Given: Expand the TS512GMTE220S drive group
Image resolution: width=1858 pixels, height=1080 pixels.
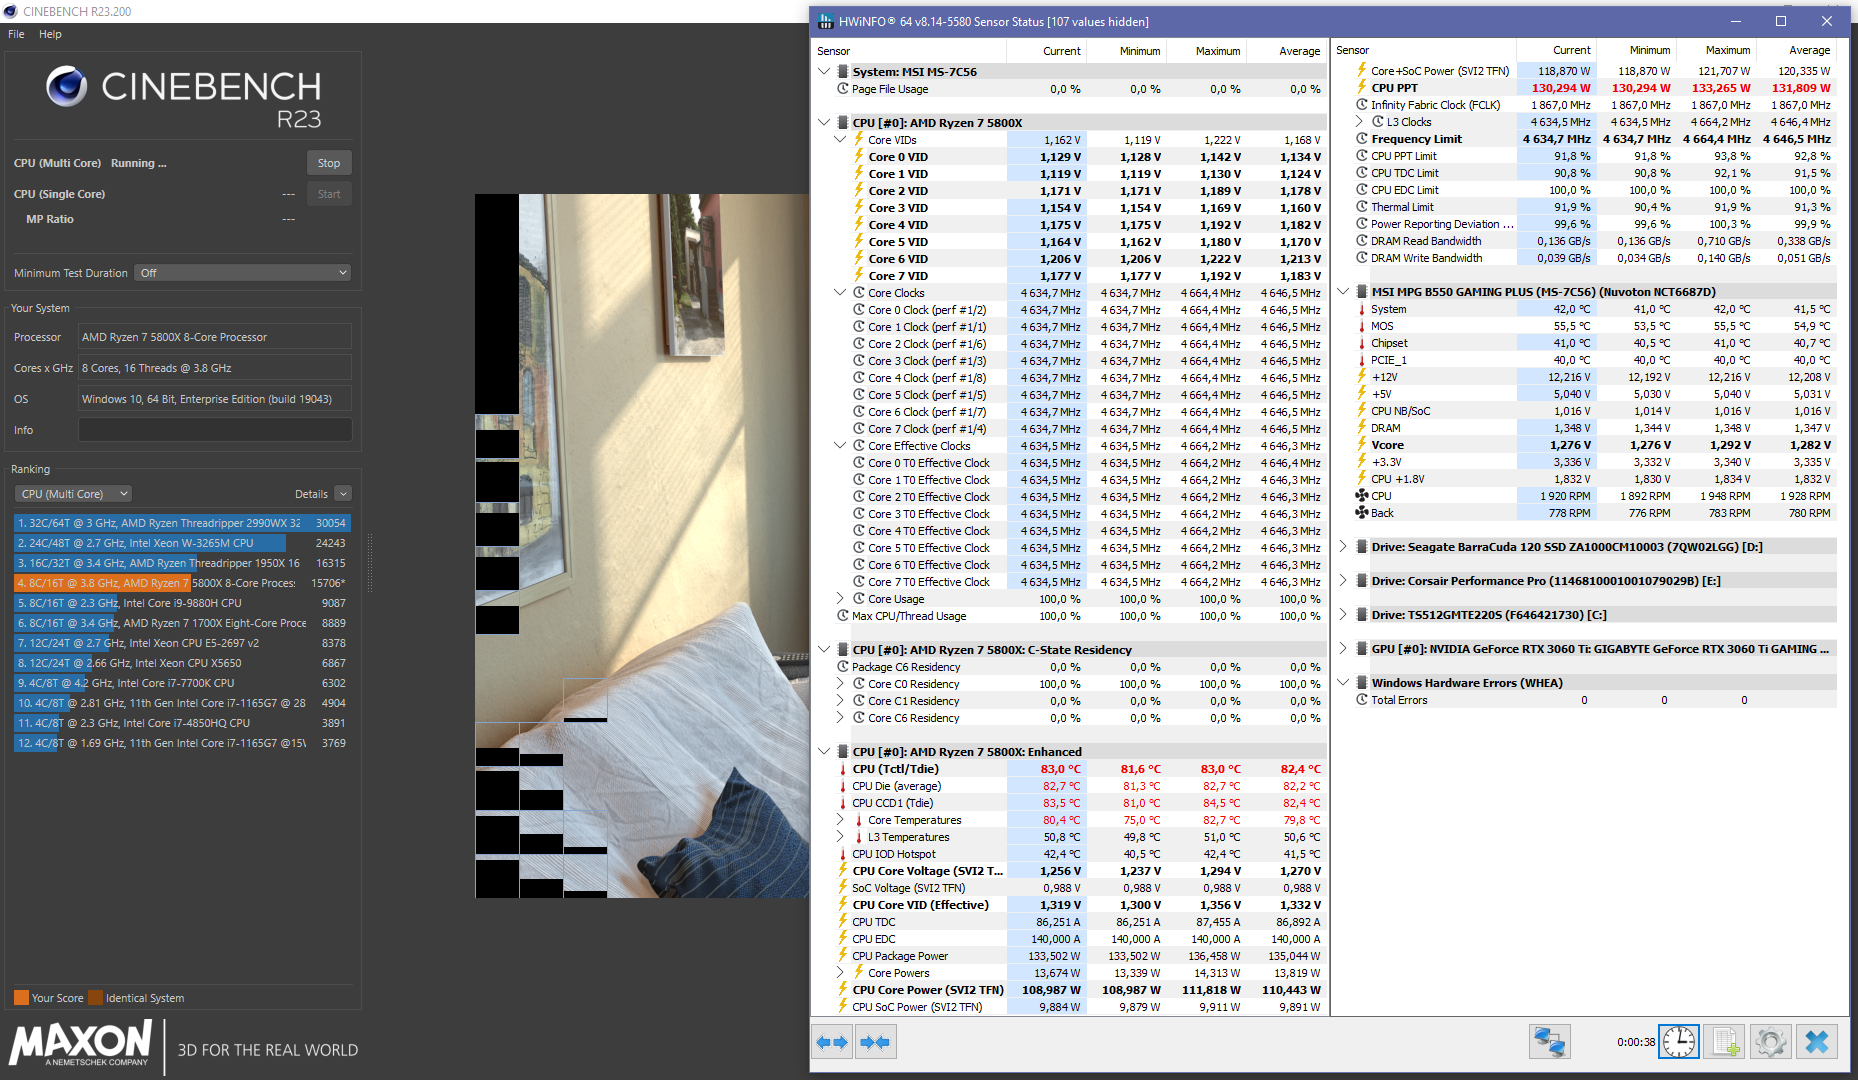Looking at the screenshot, I should (x=1343, y=615).
